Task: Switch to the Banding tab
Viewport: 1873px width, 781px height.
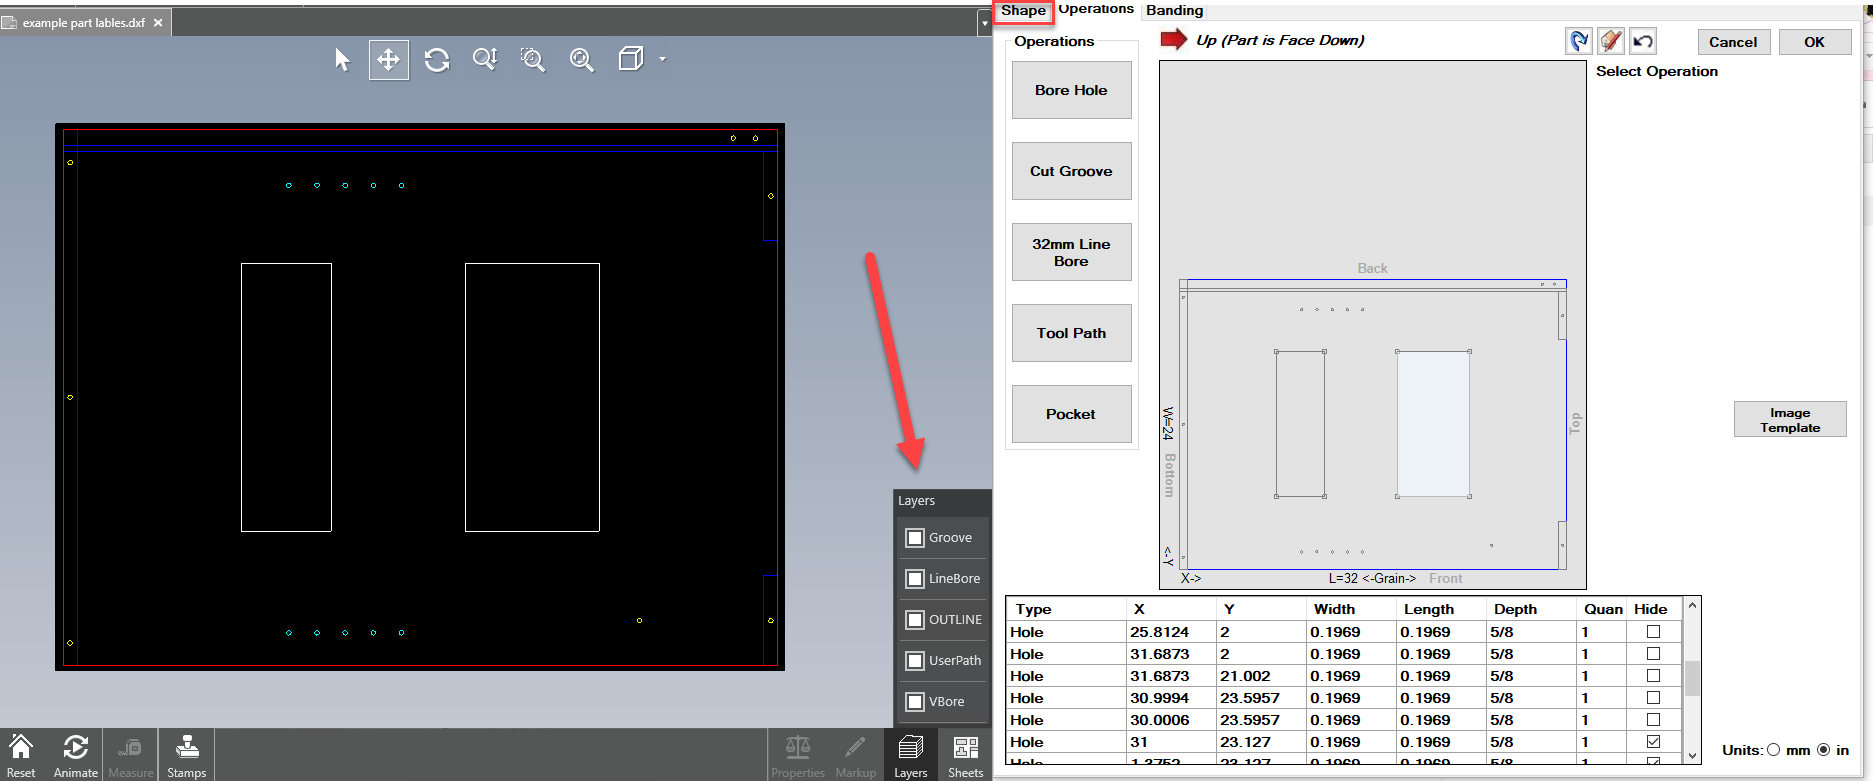Action: [1174, 10]
